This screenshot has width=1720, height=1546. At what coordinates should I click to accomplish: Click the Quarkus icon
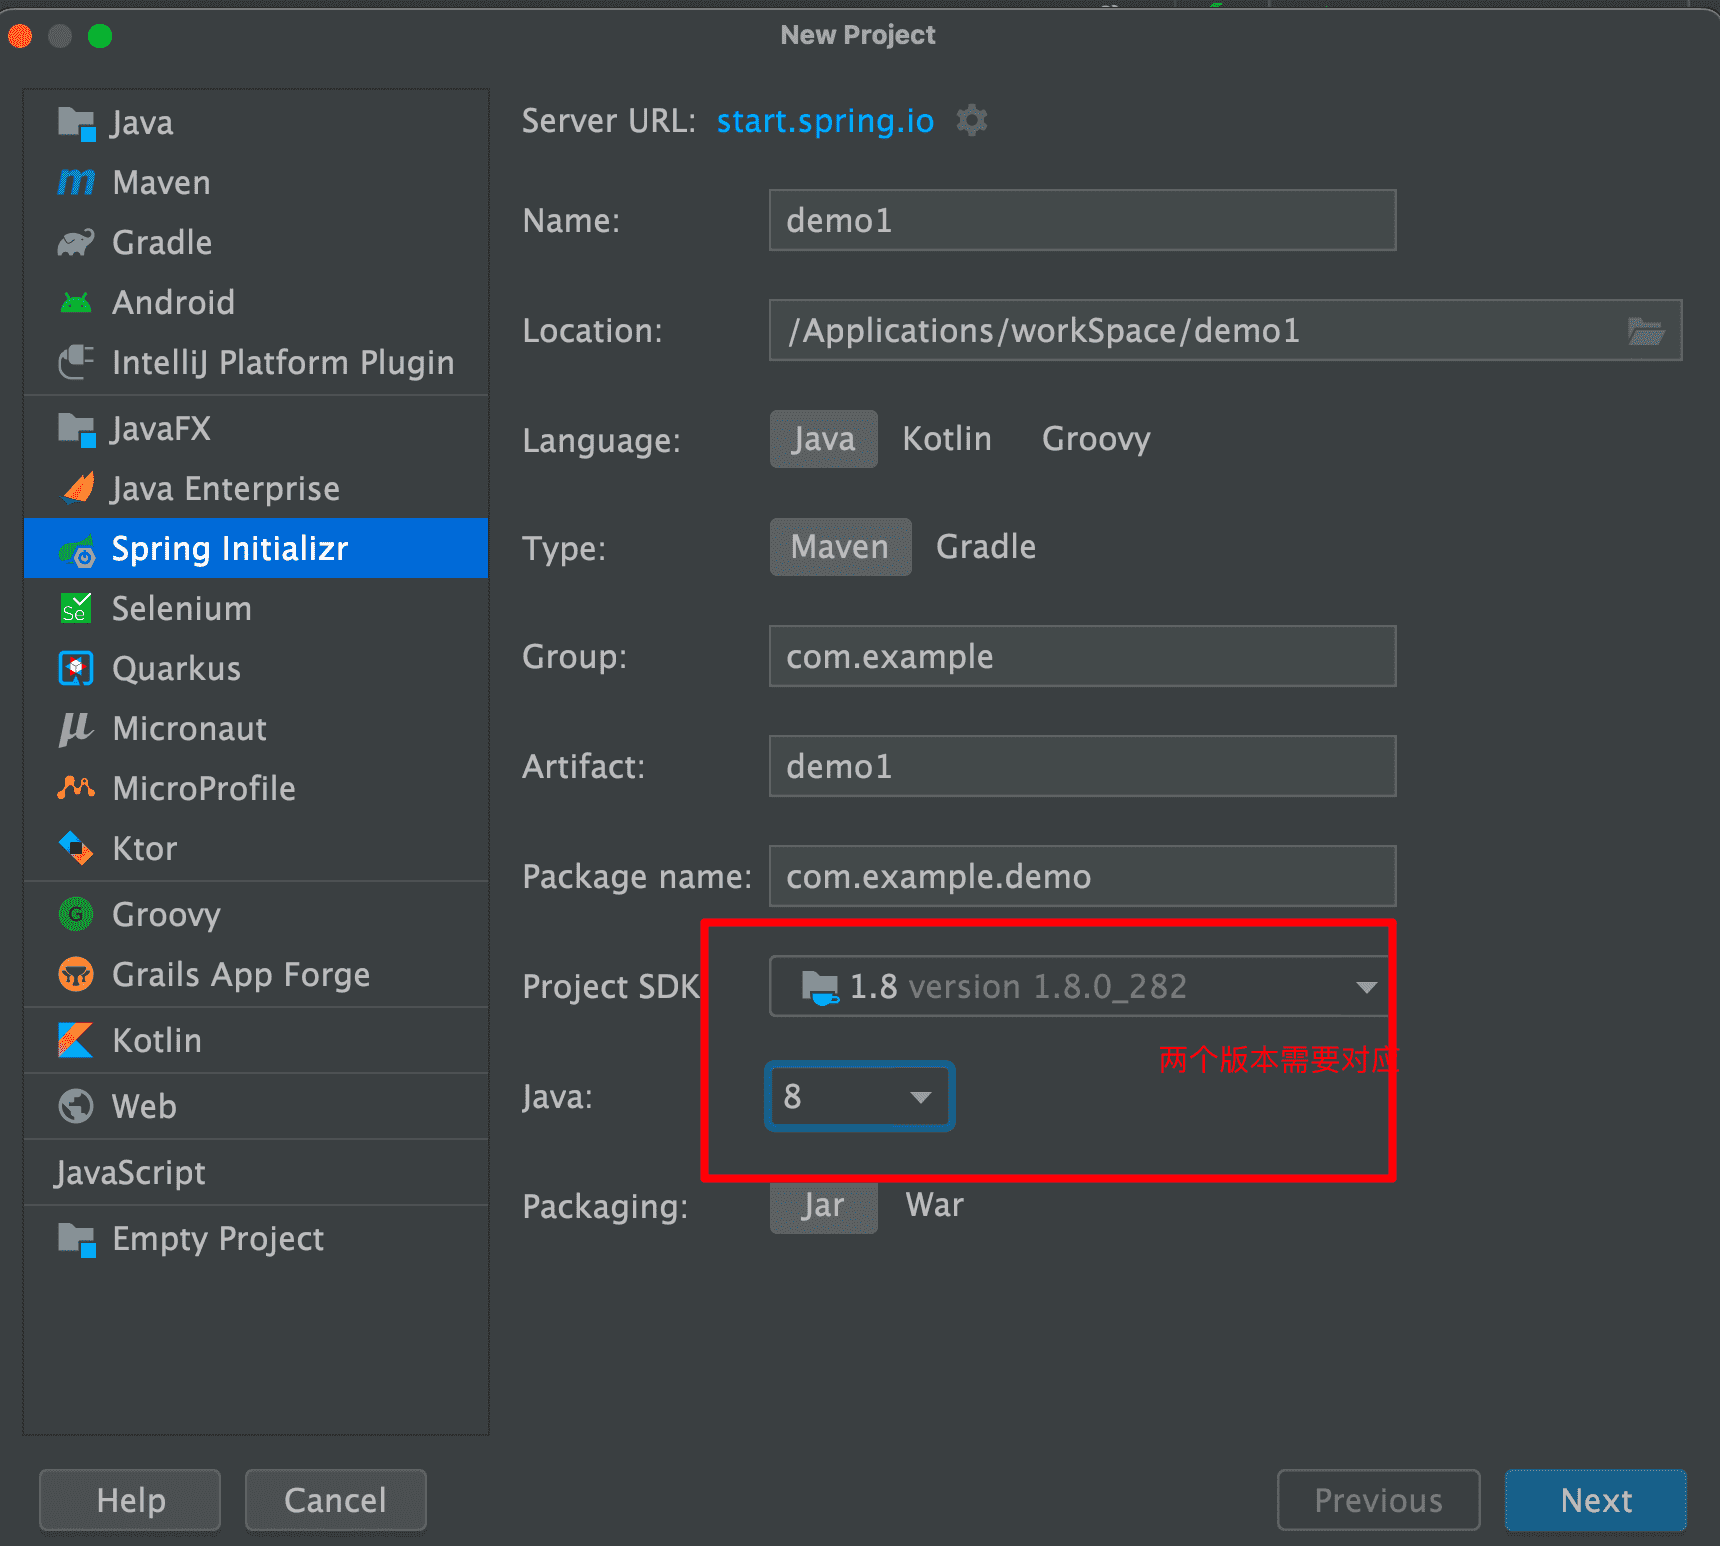pyautogui.click(x=76, y=668)
